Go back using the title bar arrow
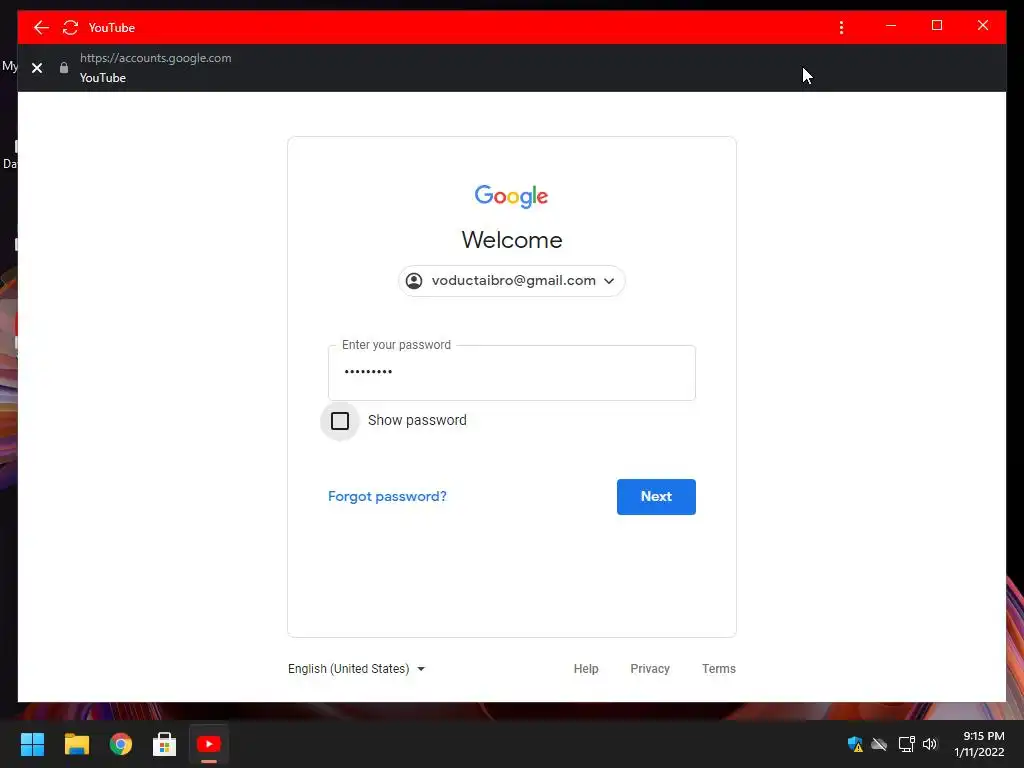This screenshot has height=768, width=1024. click(x=41, y=27)
